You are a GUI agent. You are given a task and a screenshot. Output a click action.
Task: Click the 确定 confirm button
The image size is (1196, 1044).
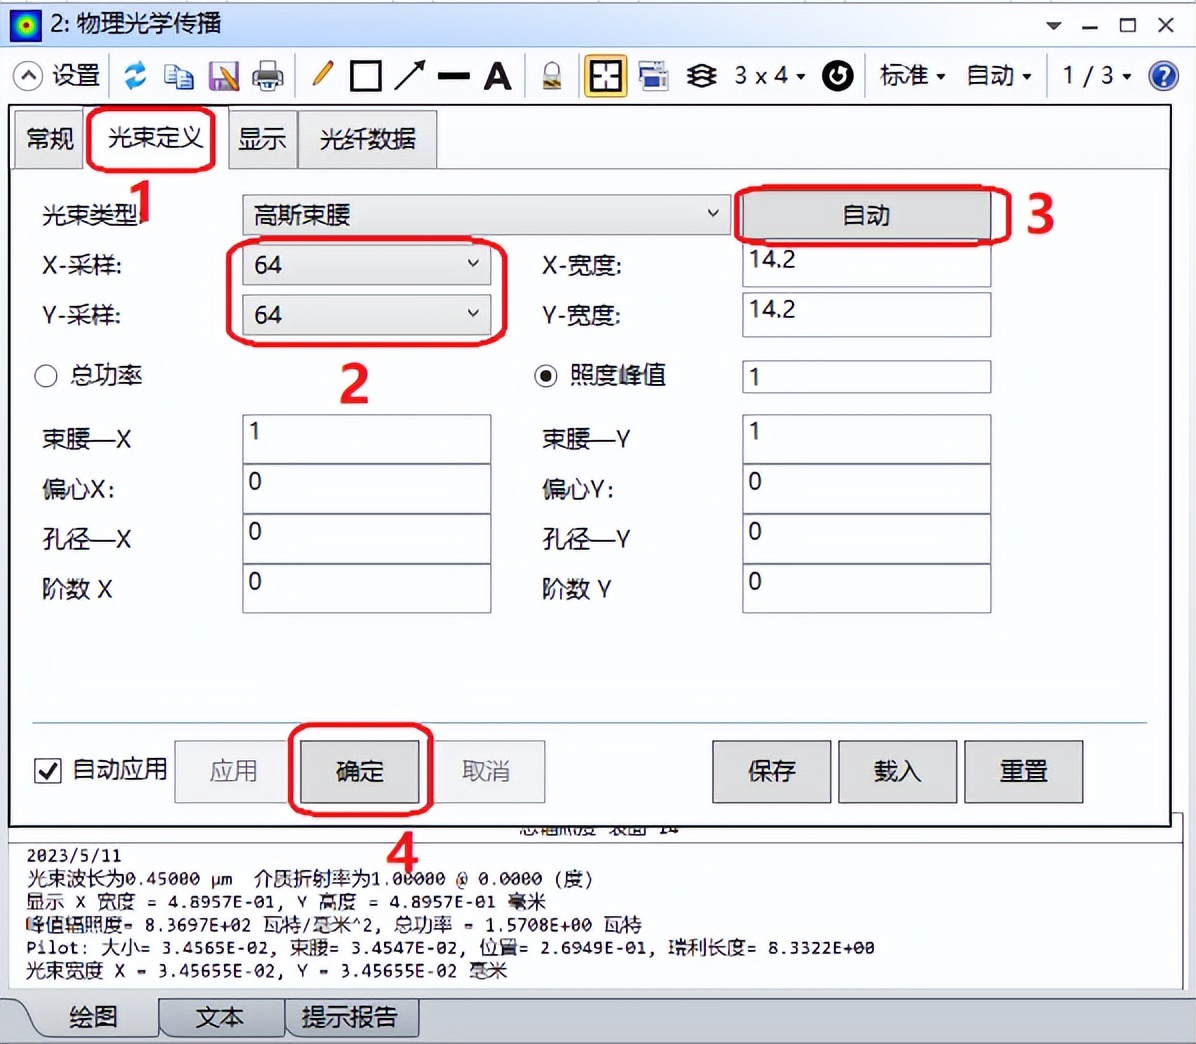coord(360,771)
